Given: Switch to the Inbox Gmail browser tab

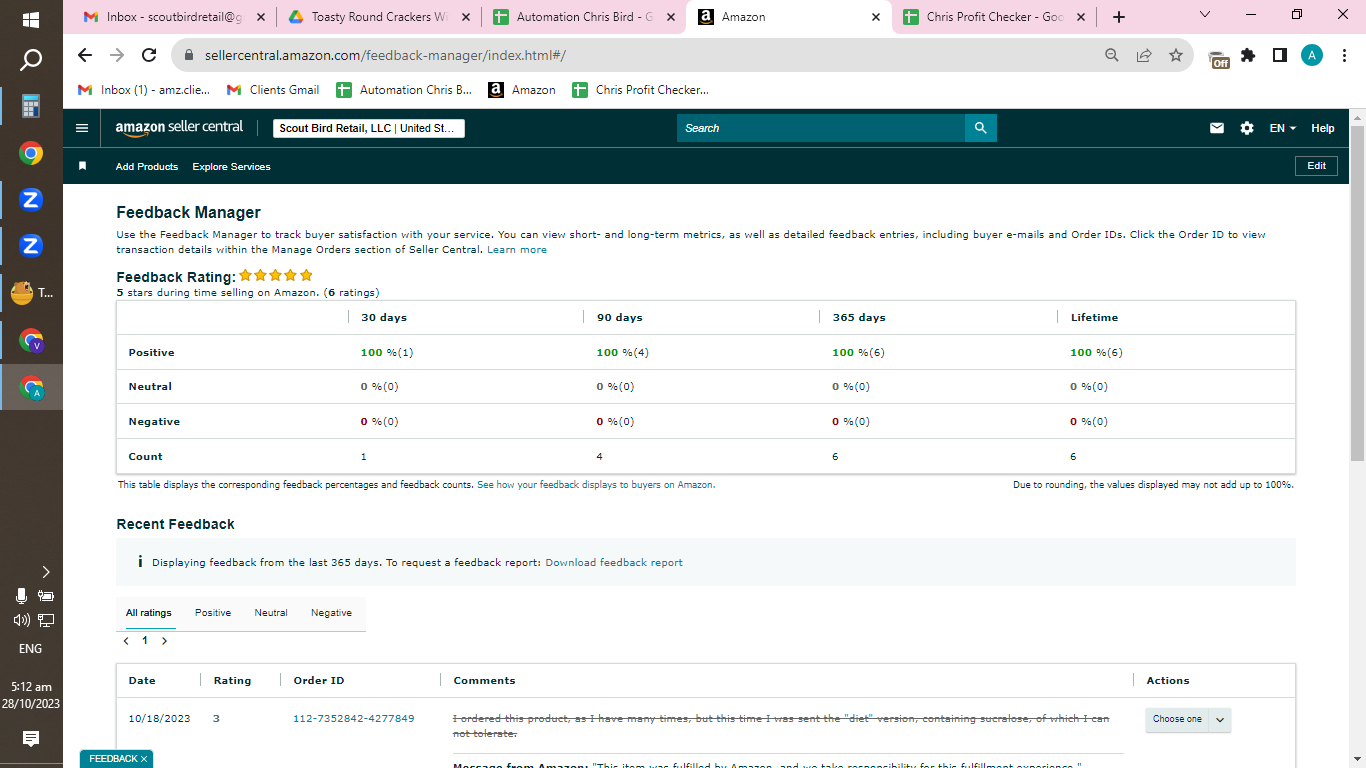Looking at the screenshot, I should point(172,17).
